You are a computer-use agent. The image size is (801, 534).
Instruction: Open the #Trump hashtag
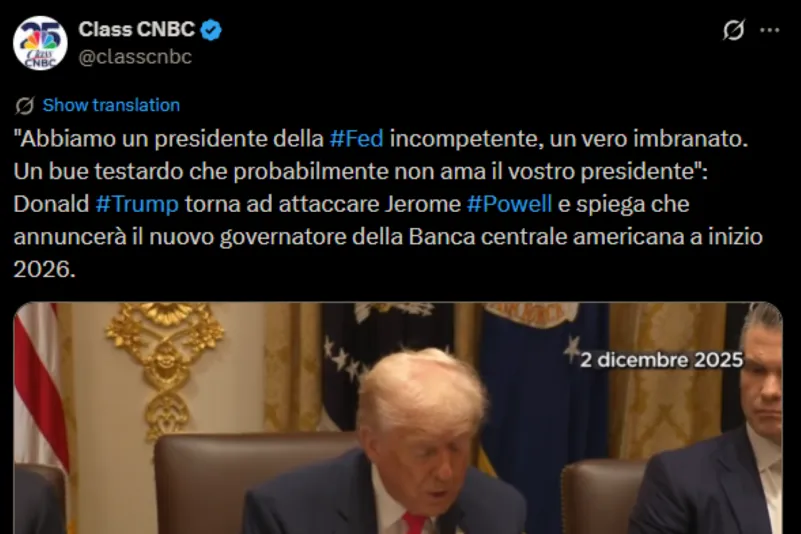(x=137, y=204)
